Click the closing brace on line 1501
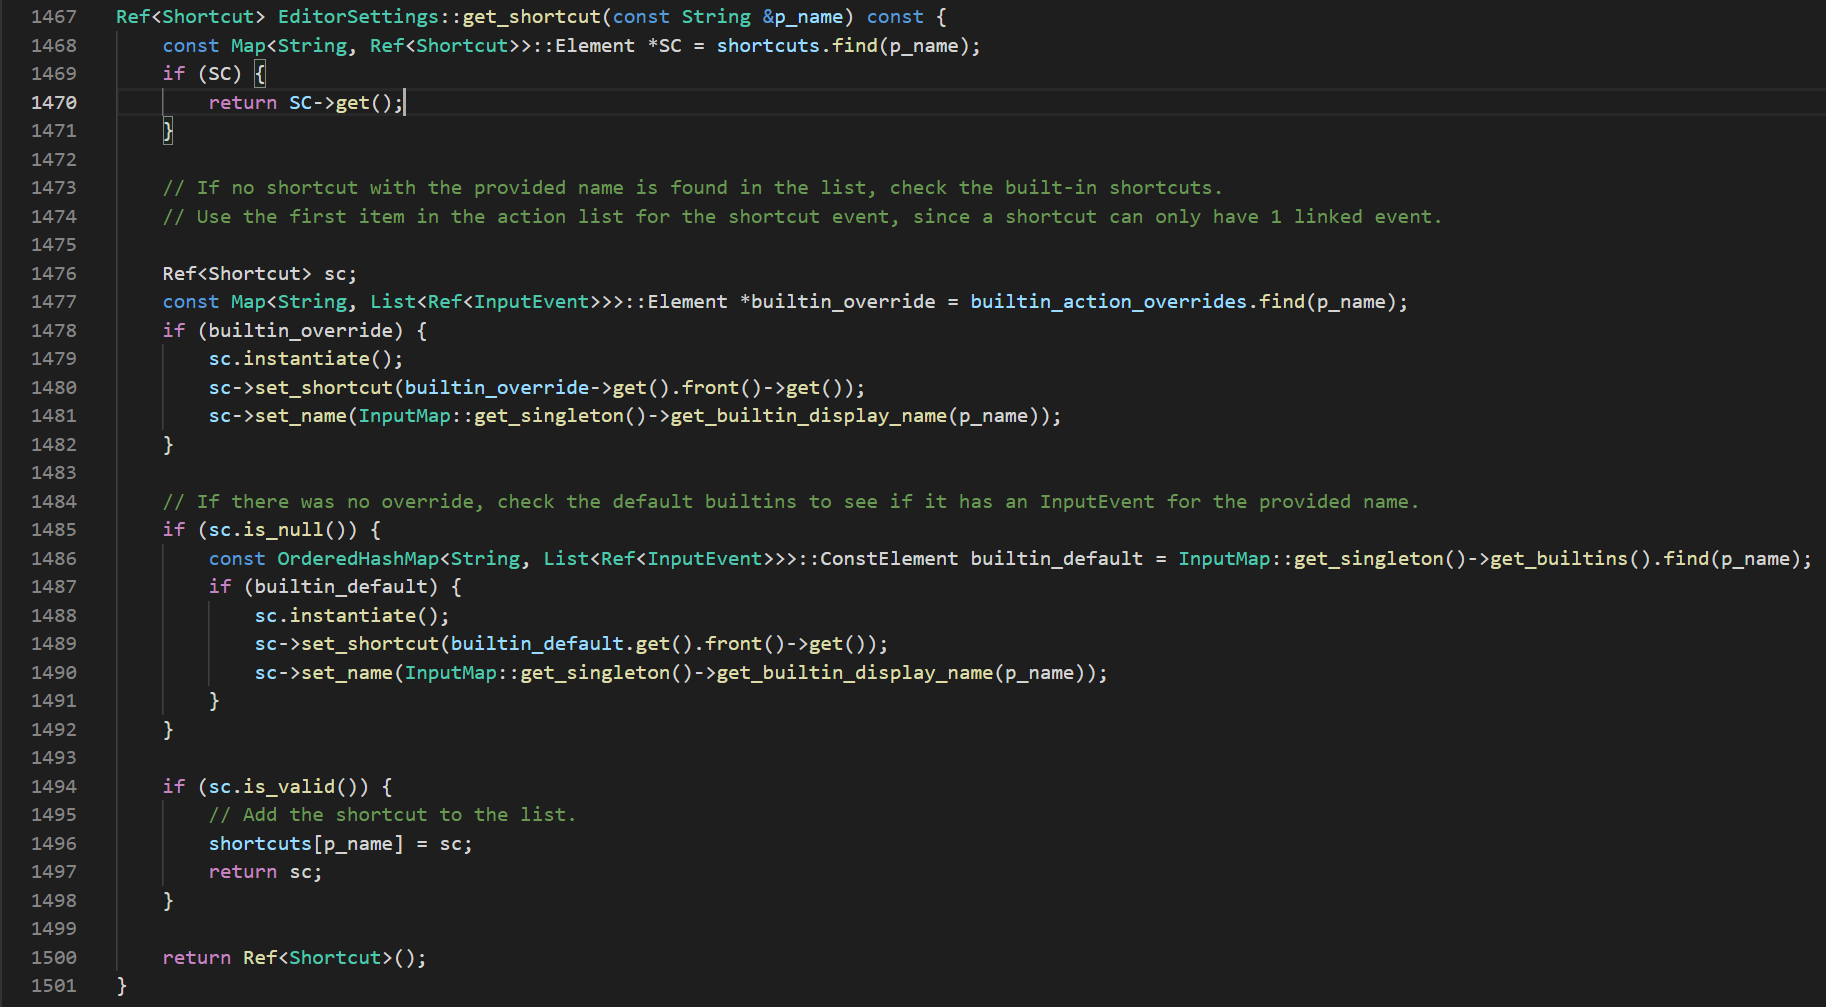 coord(120,985)
